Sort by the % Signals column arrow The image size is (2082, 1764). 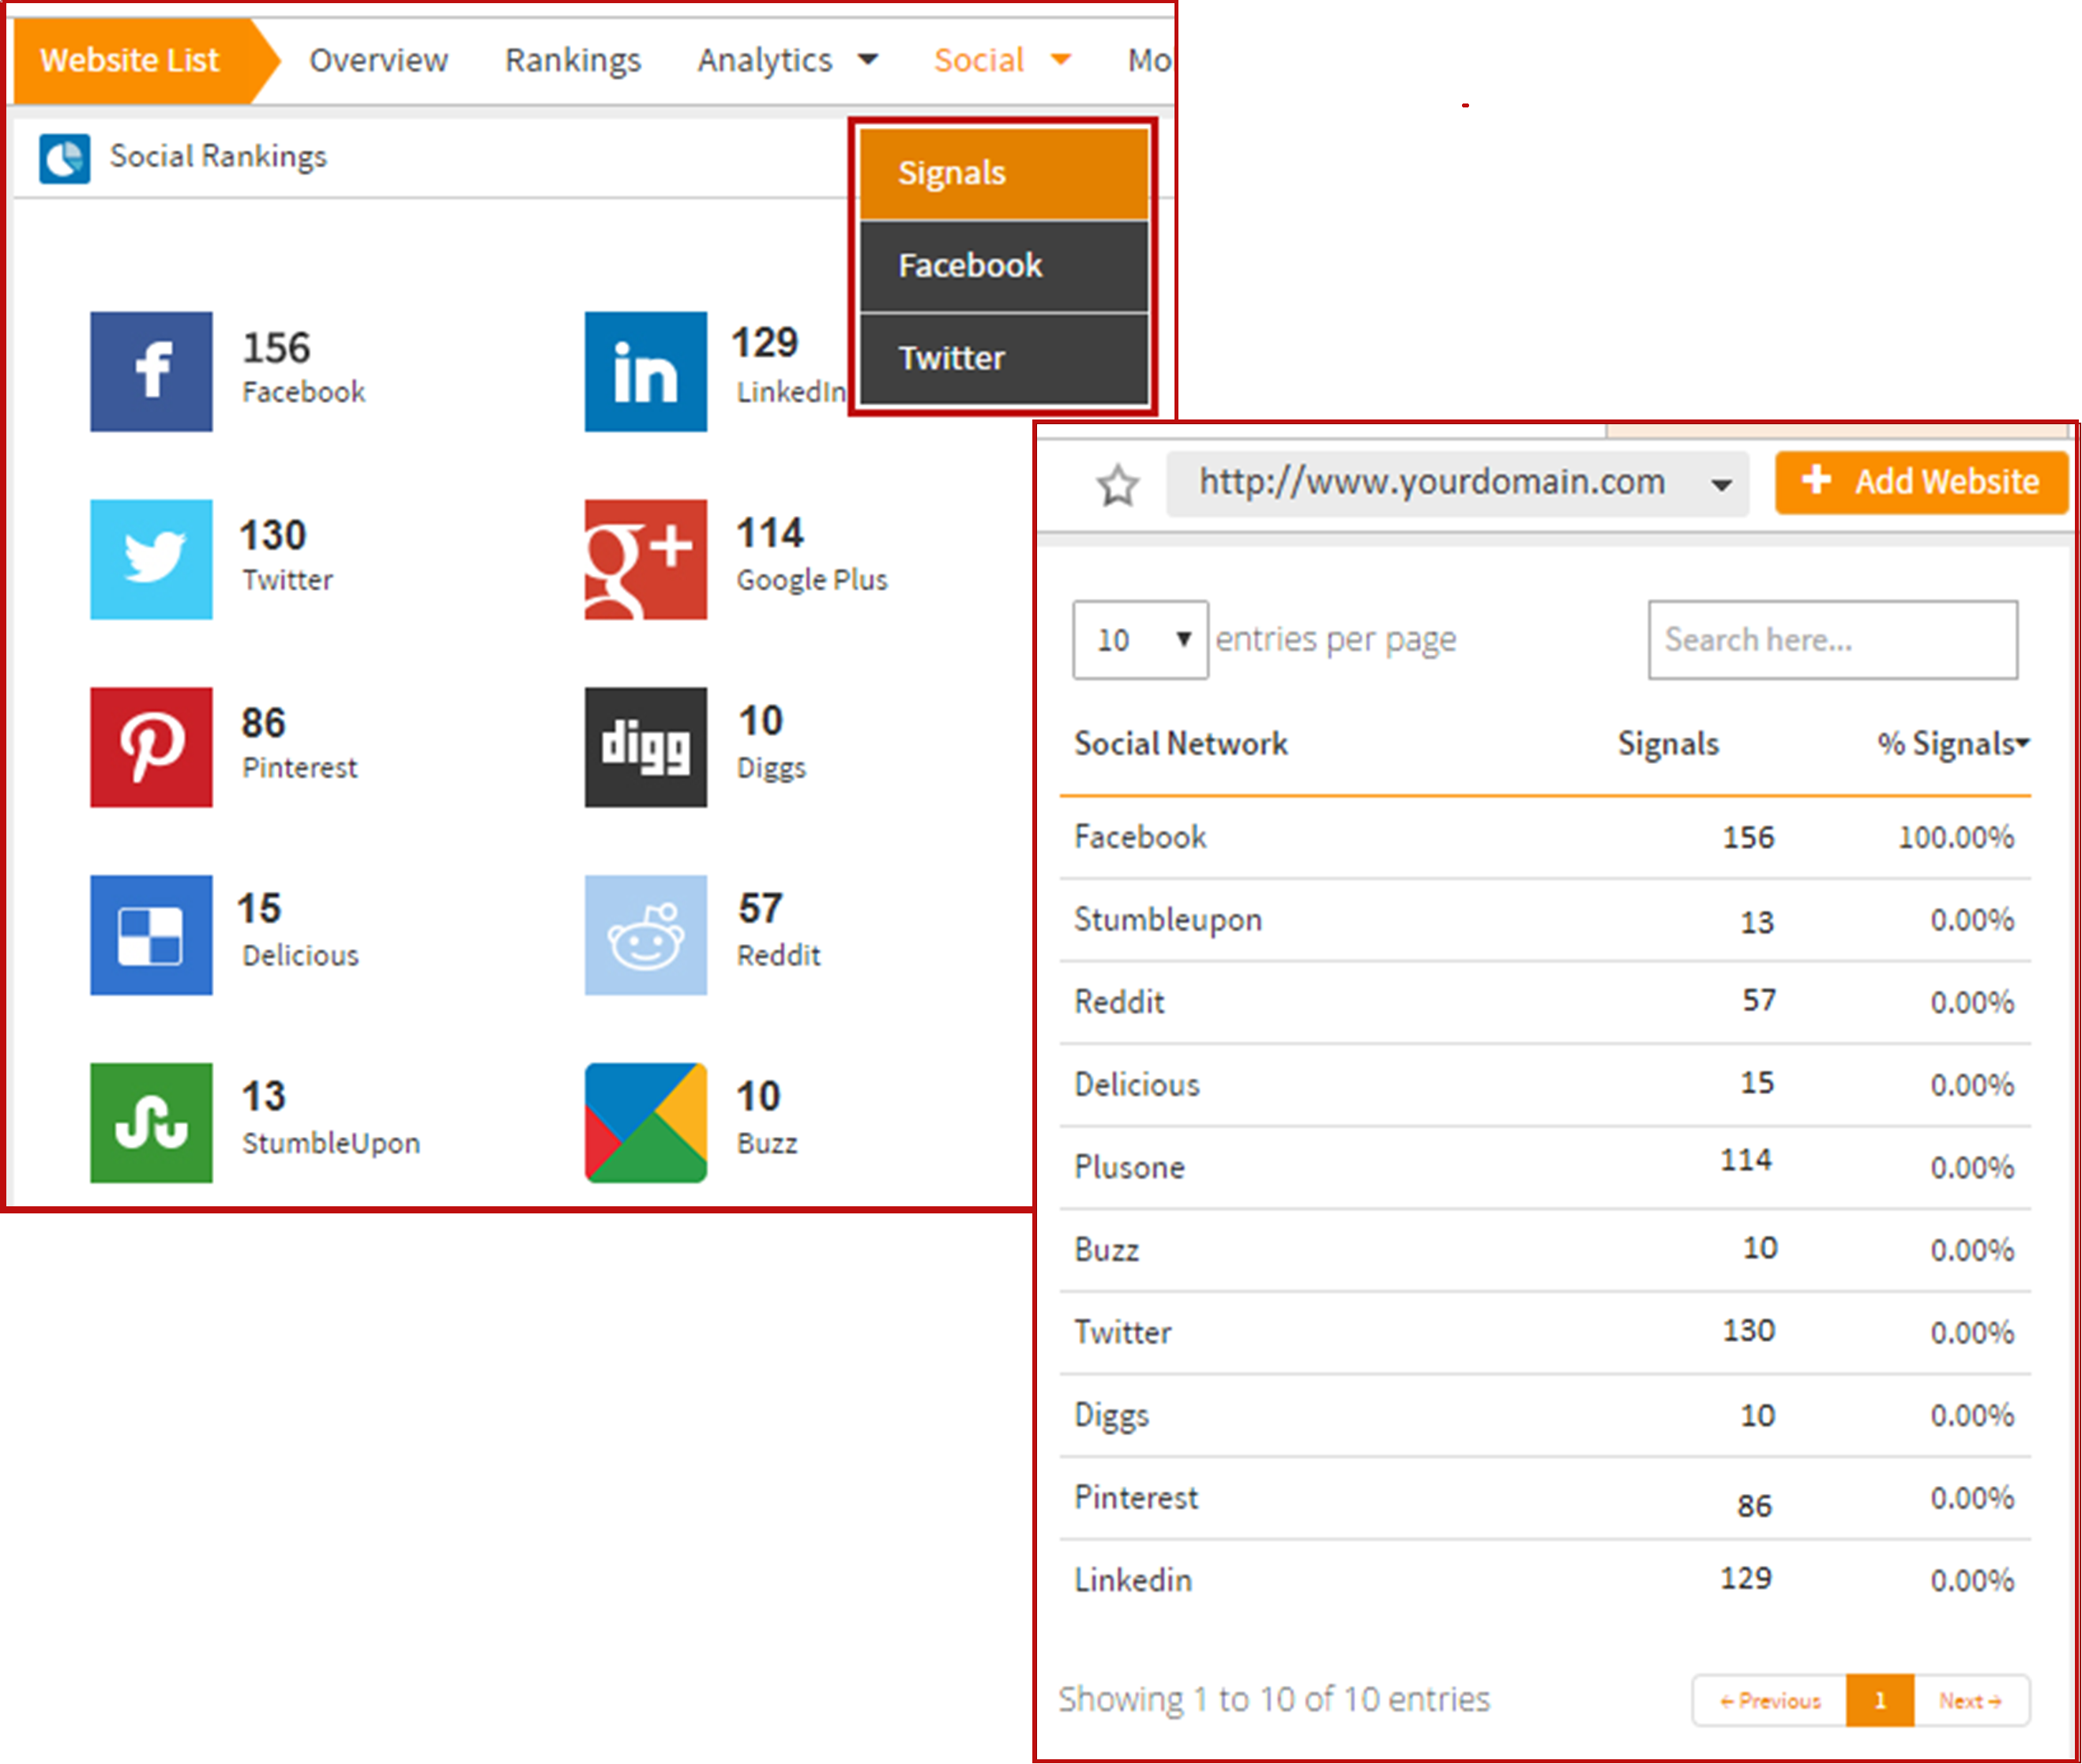point(2023,742)
